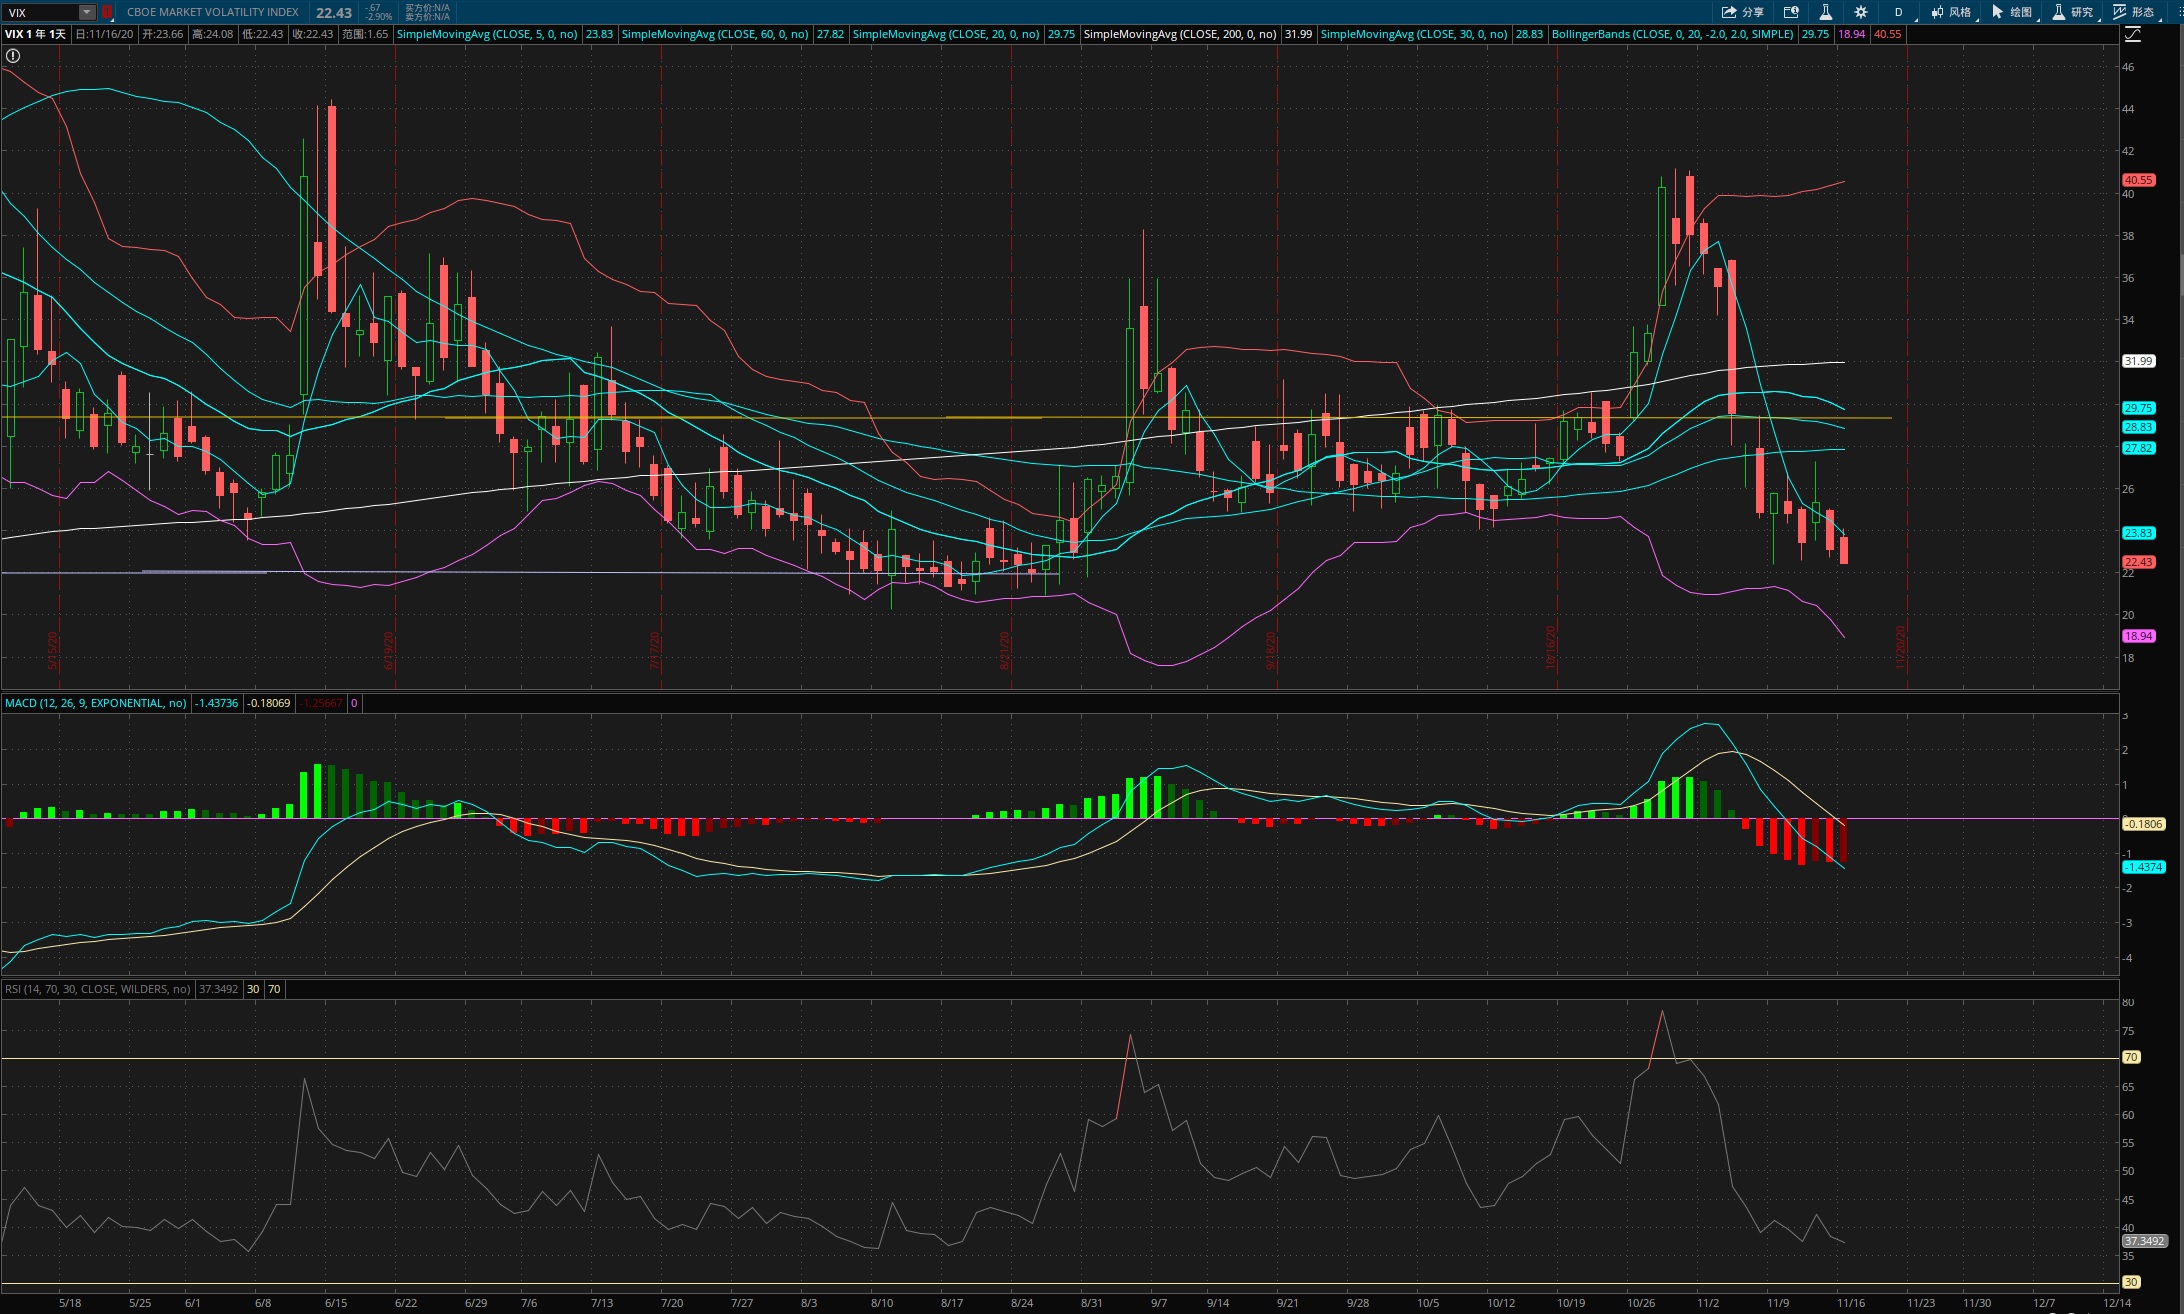Click the SimpleMovingAvg (CLOSE, 200) study label
Viewport: 2184px width, 1314px height.
pos(1180,34)
